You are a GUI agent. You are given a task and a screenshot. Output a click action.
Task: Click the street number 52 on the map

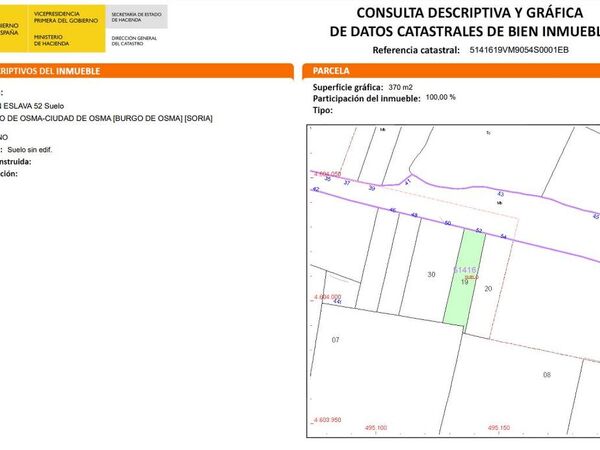pyautogui.click(x=479, y=230)
